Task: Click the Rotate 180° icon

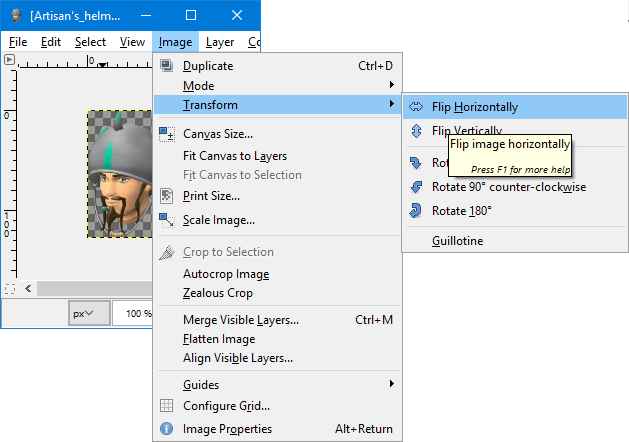Action: tap(416, 211)
